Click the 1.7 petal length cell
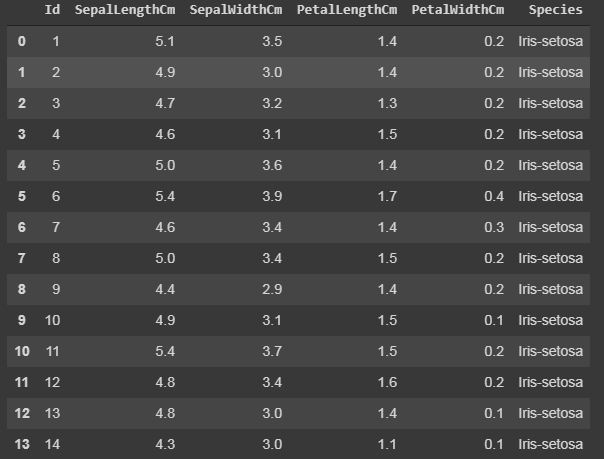604x459 pixels. pyautogui.click(x=387, y=196)
